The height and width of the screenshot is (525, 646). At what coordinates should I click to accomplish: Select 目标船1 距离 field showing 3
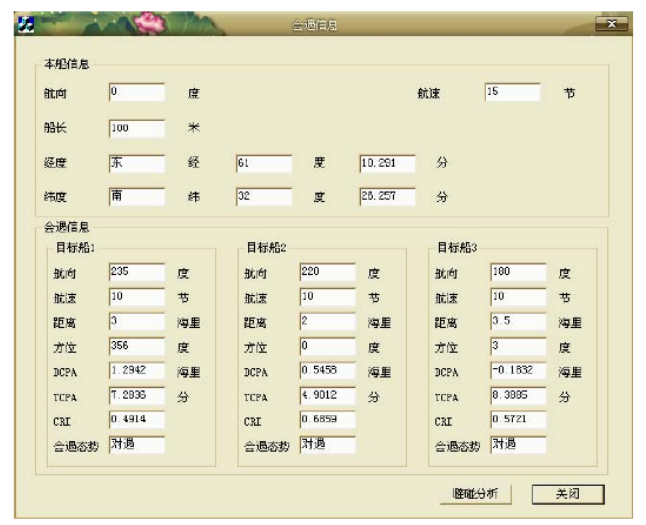pyautogui.click(x=137, y=321)
